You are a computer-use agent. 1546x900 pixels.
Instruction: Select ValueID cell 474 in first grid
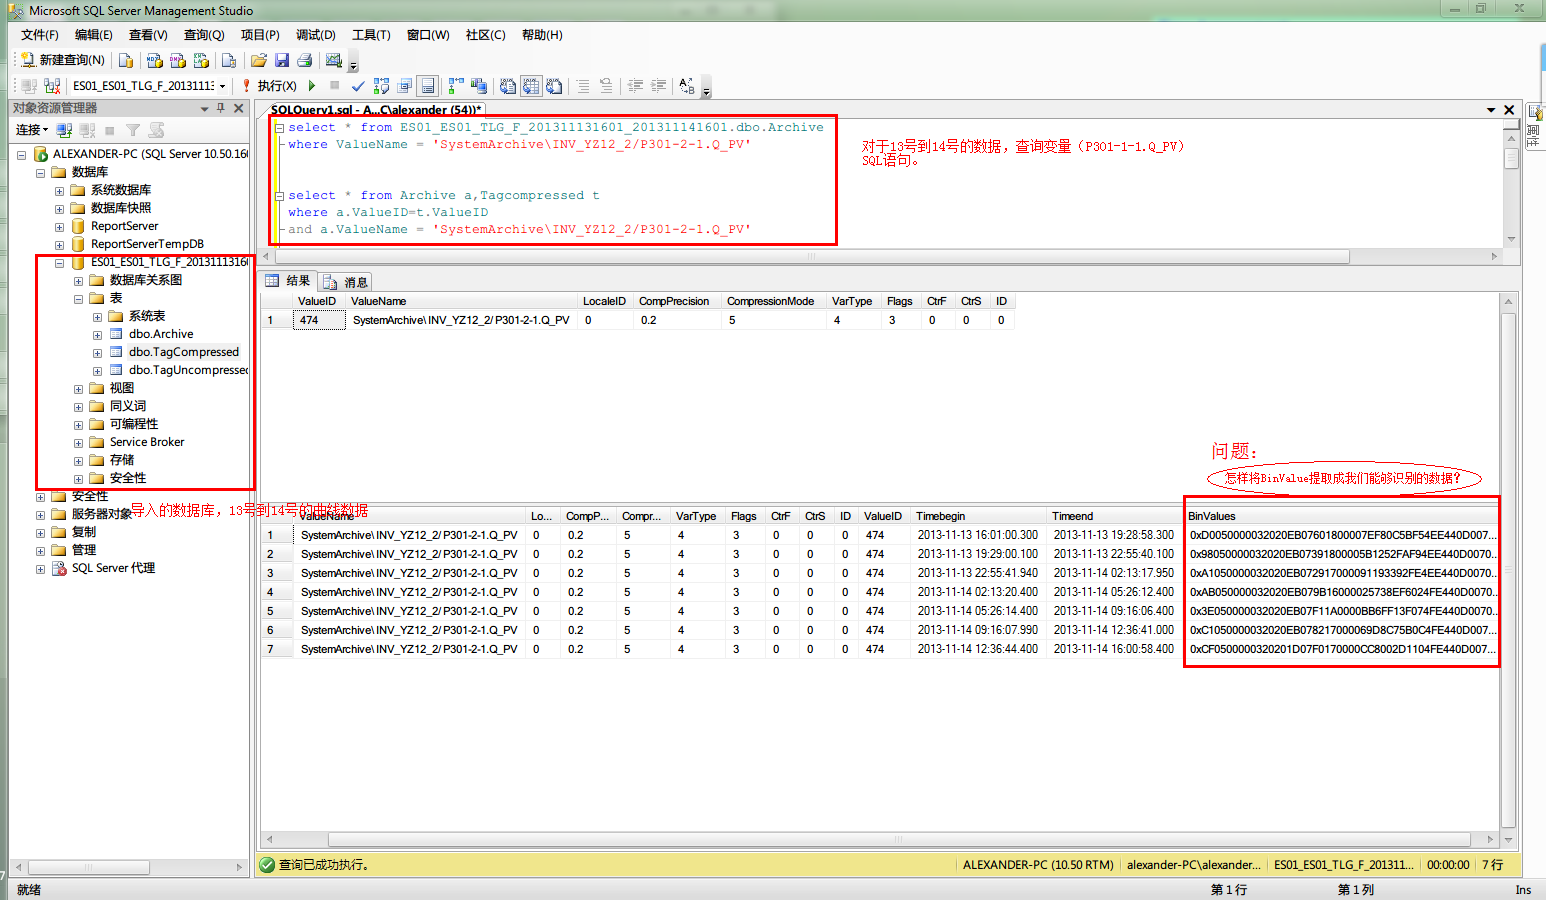coord(319,320)
